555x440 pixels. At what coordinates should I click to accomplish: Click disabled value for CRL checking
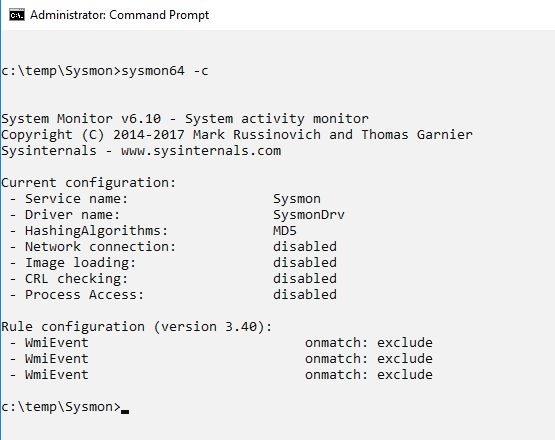(x=305, y=279)
